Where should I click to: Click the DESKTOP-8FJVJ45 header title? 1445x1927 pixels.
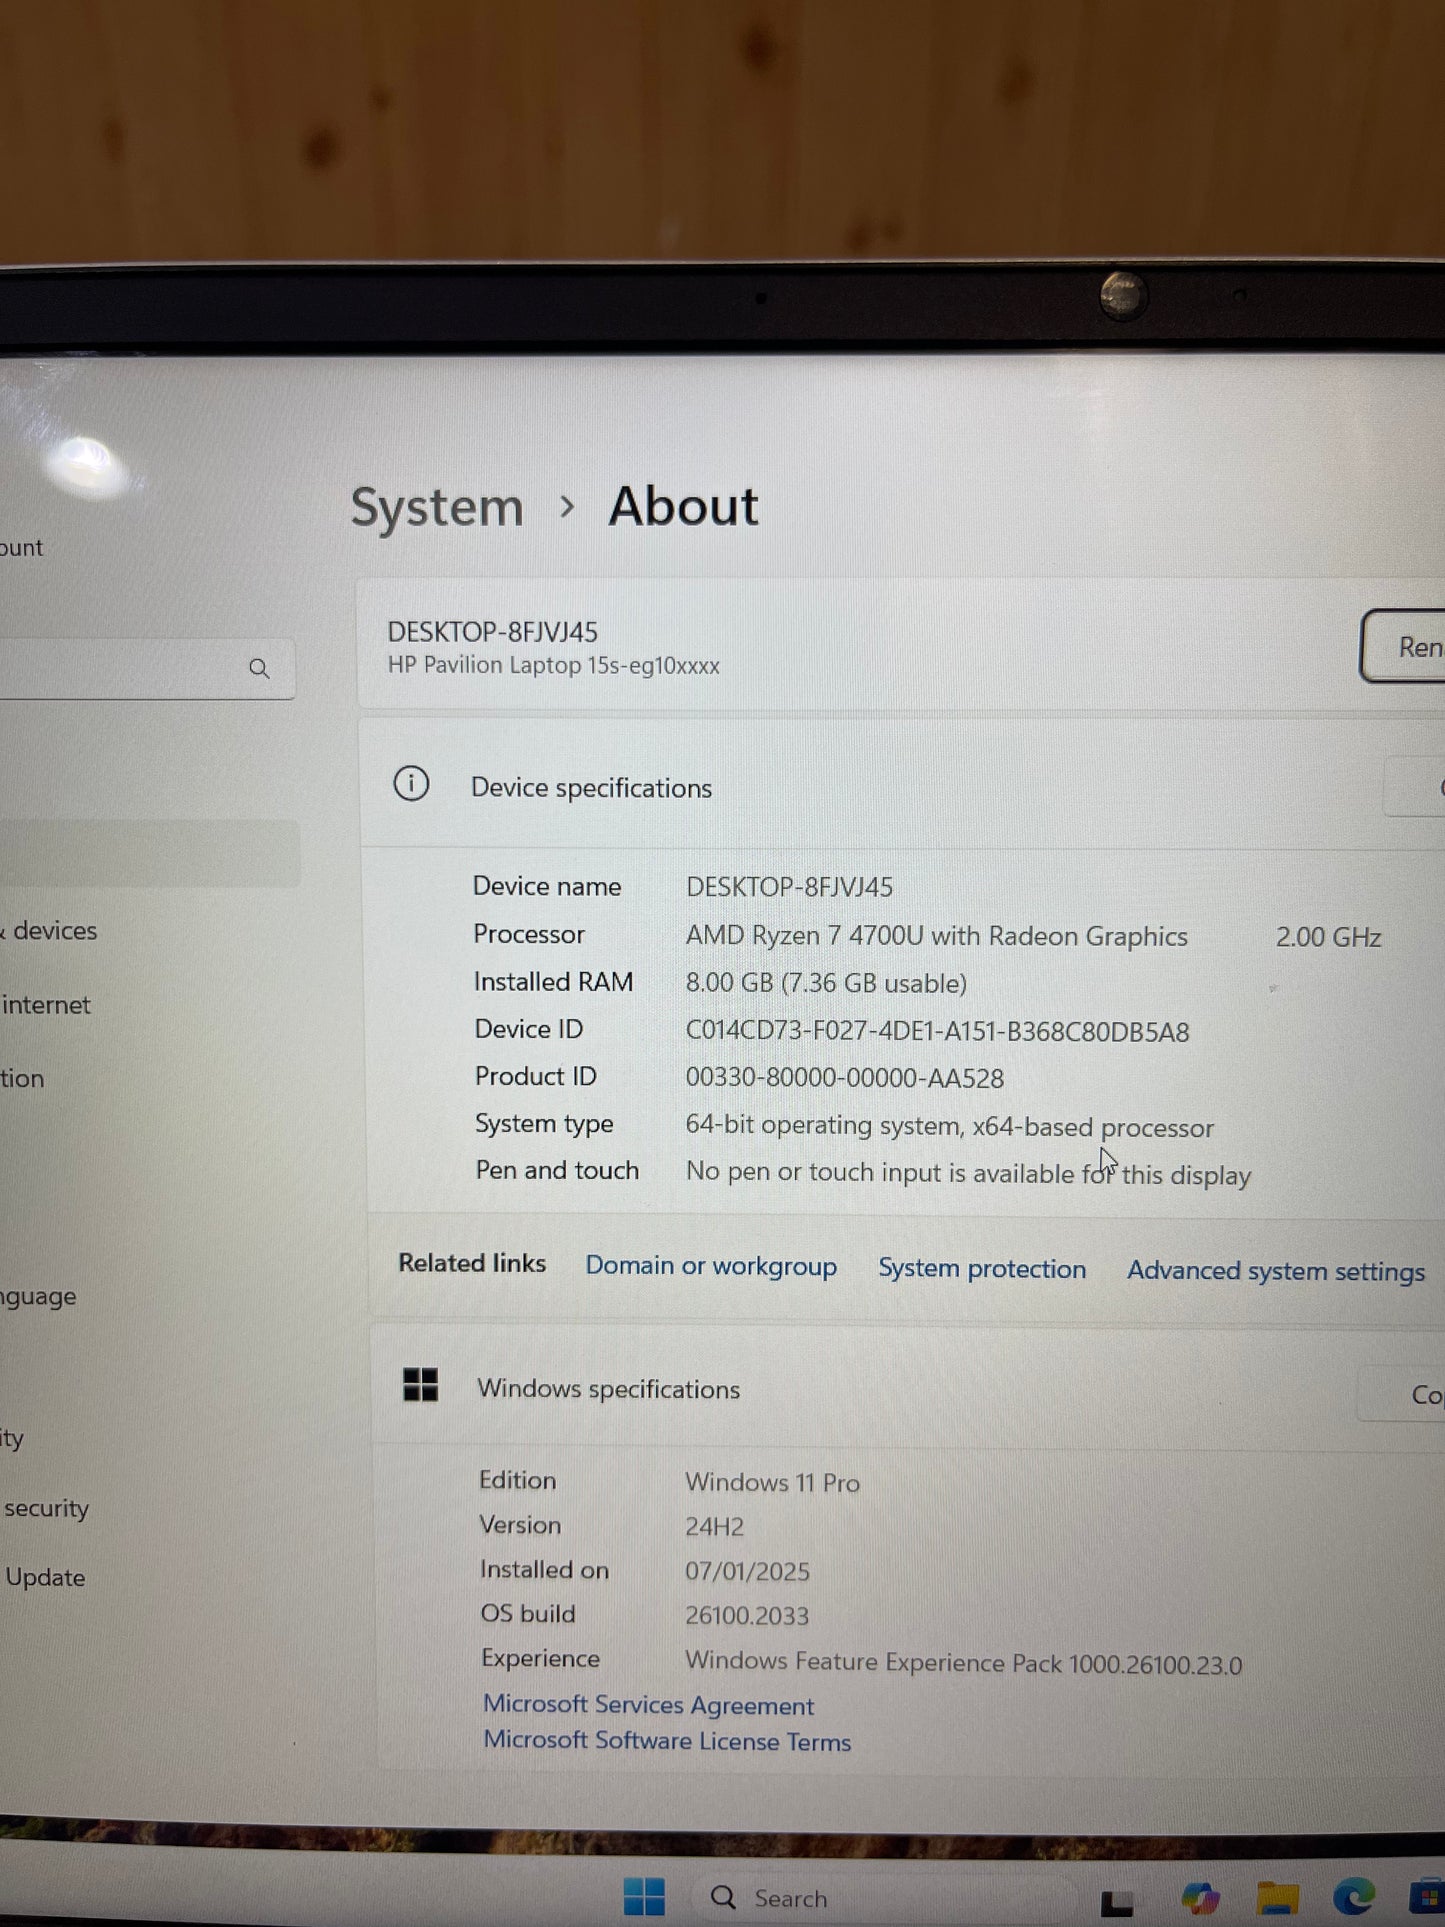click(x=492, y=632)
